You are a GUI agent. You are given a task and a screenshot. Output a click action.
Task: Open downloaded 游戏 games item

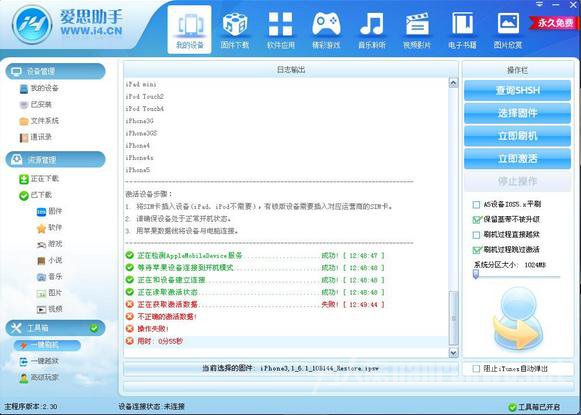[x=49, y=244]
